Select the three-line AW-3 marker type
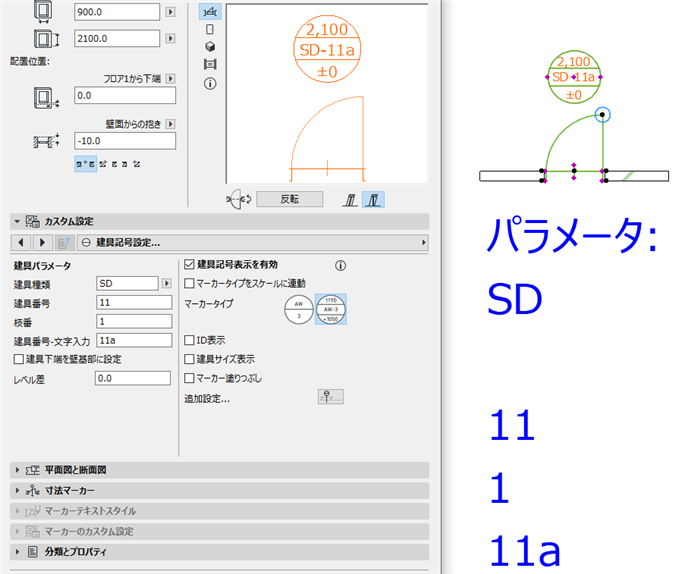700x574 pixels. pos(331,309)
